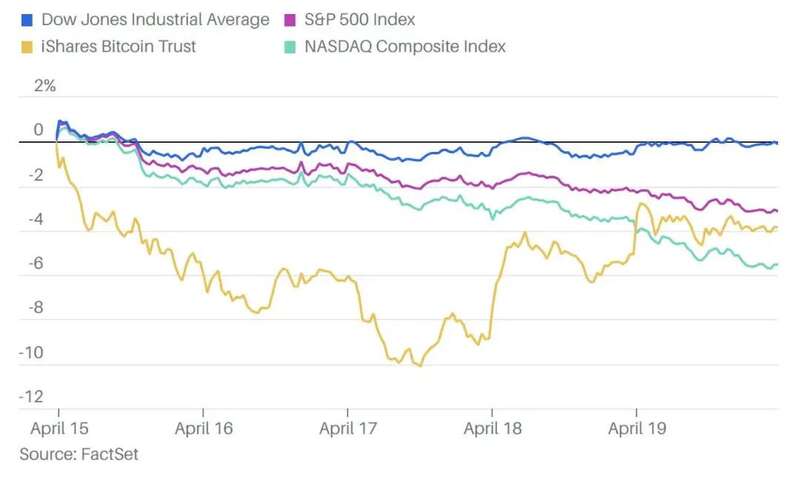Screen dimensions: 800x477
Task: Click the April 17 axis tick label
Action: coord(348,429)
